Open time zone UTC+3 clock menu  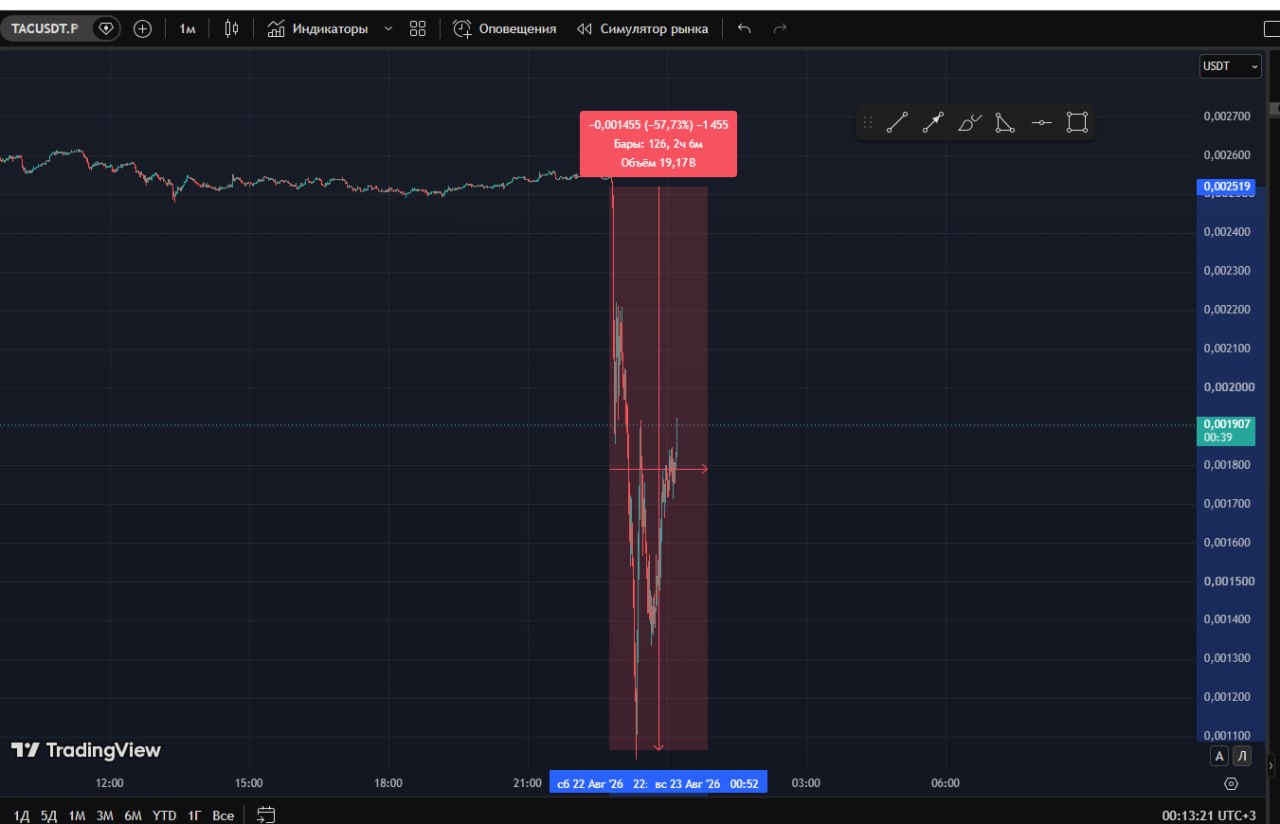click(x=1209, y=815)
